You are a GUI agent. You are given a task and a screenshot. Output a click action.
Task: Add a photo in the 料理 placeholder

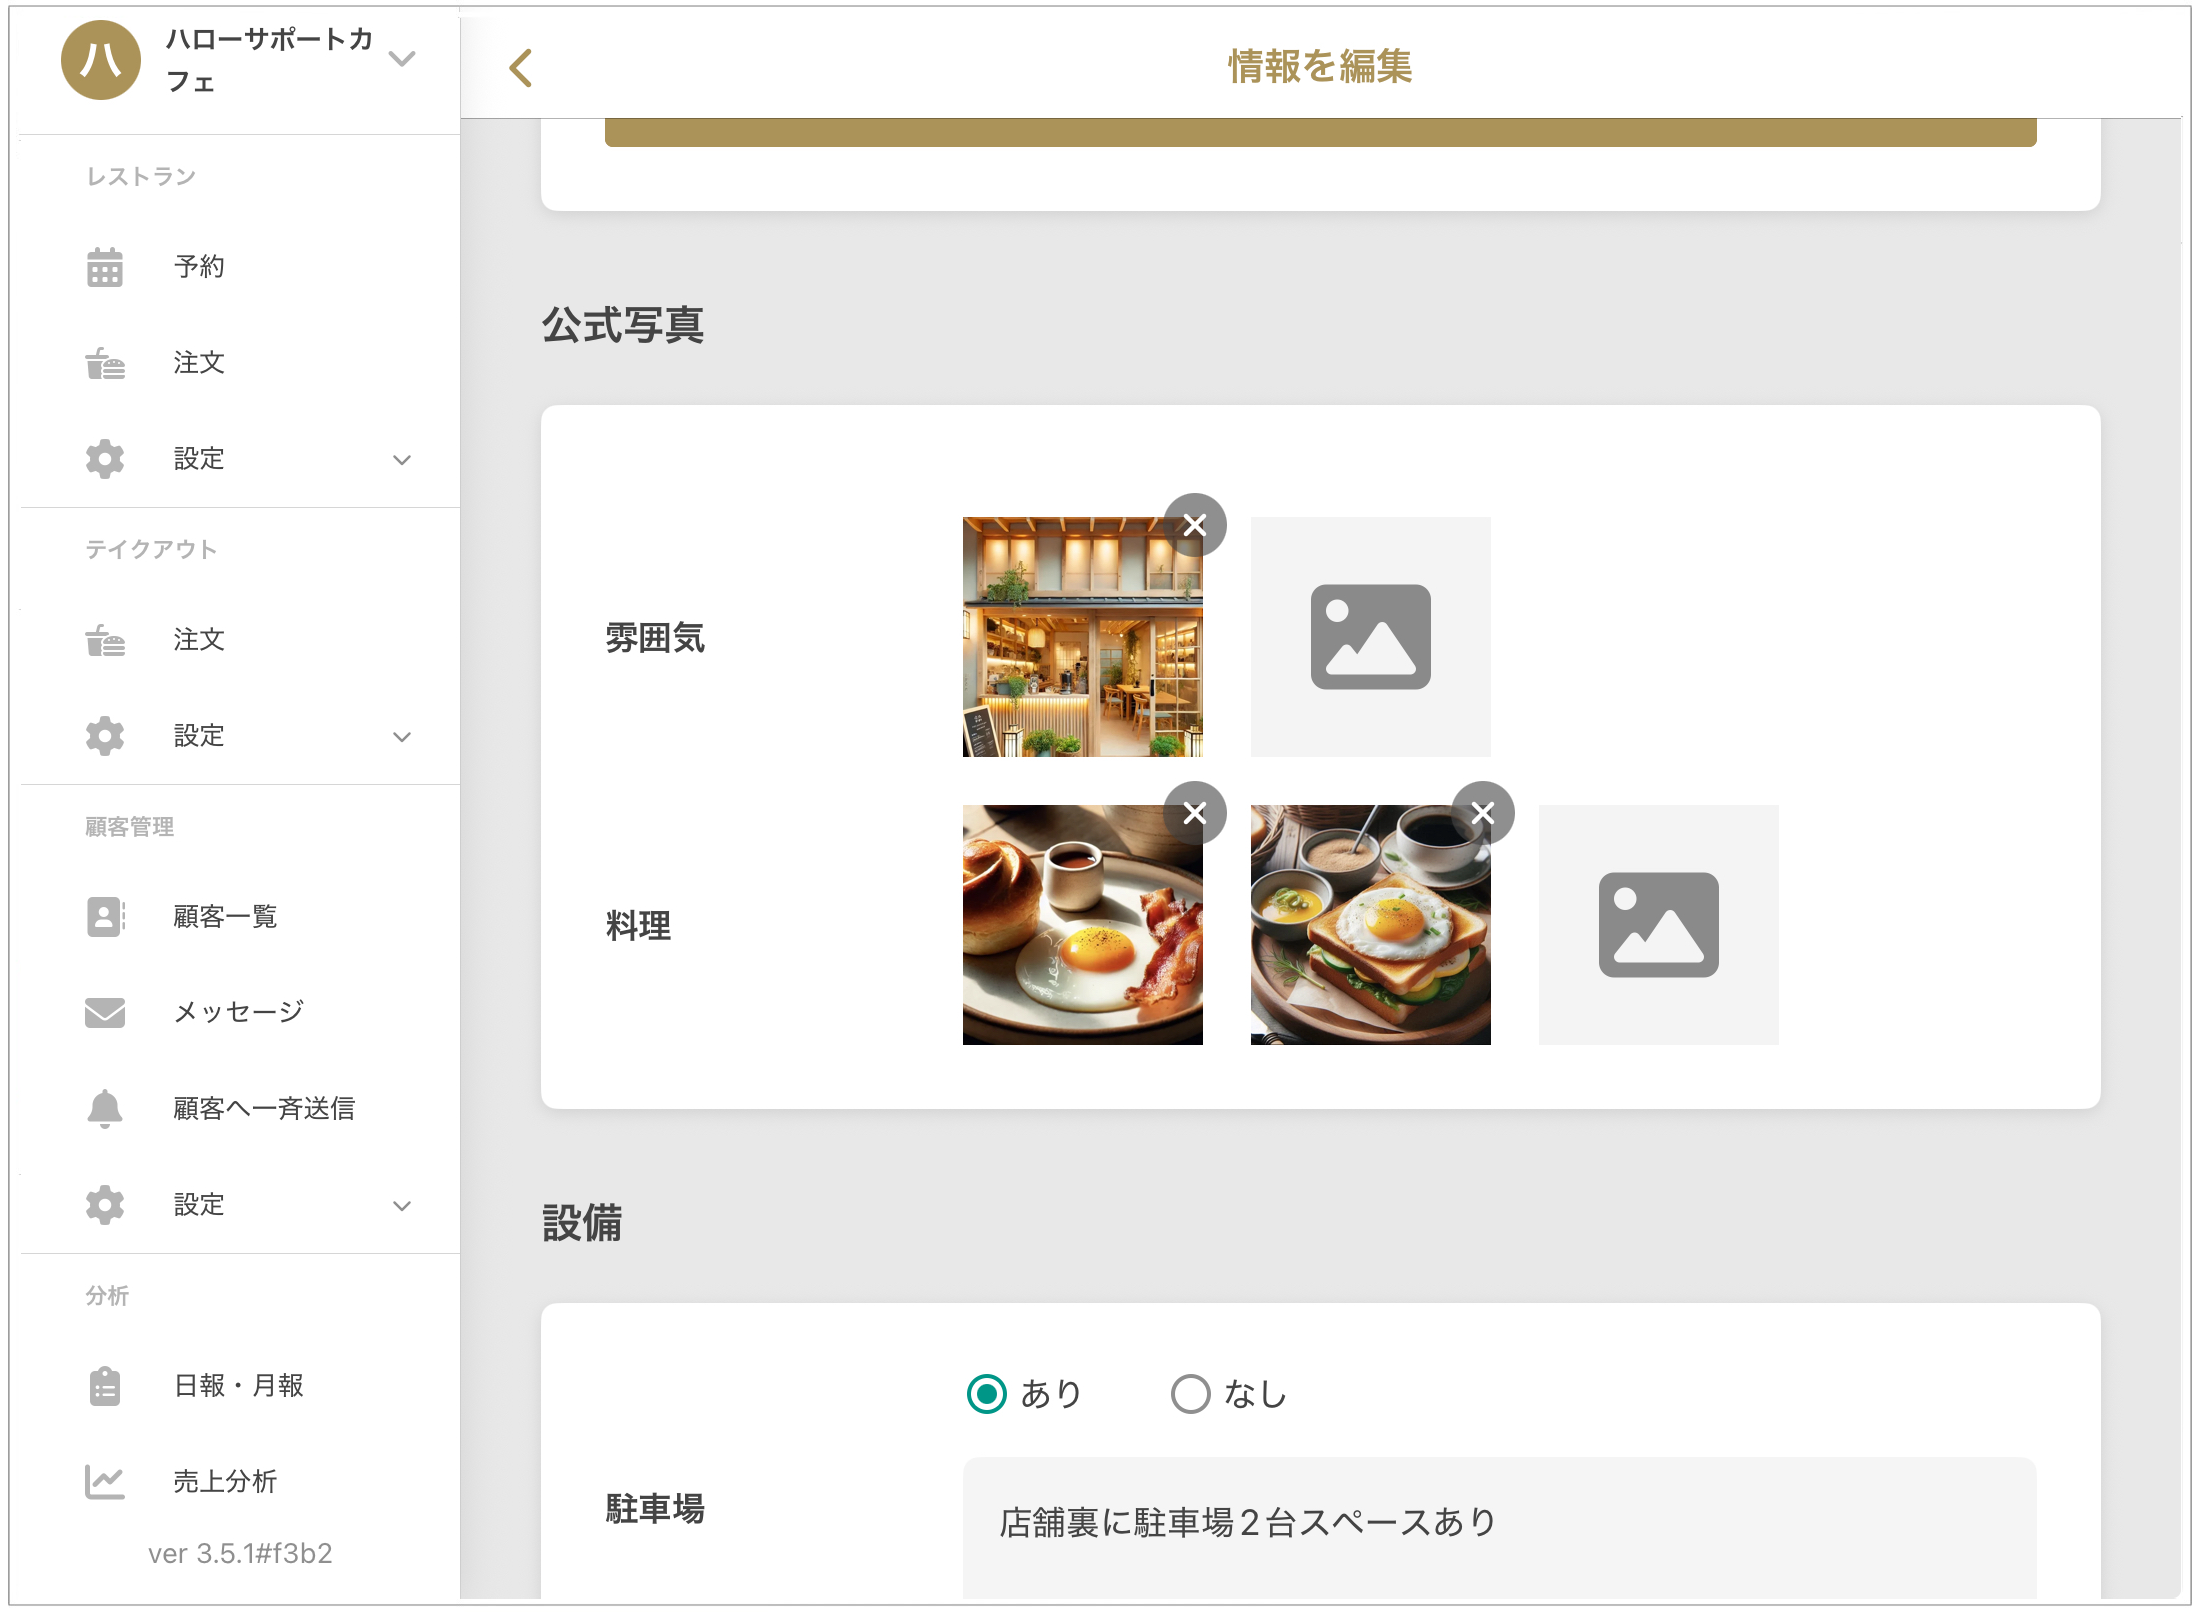point(1658,925)
